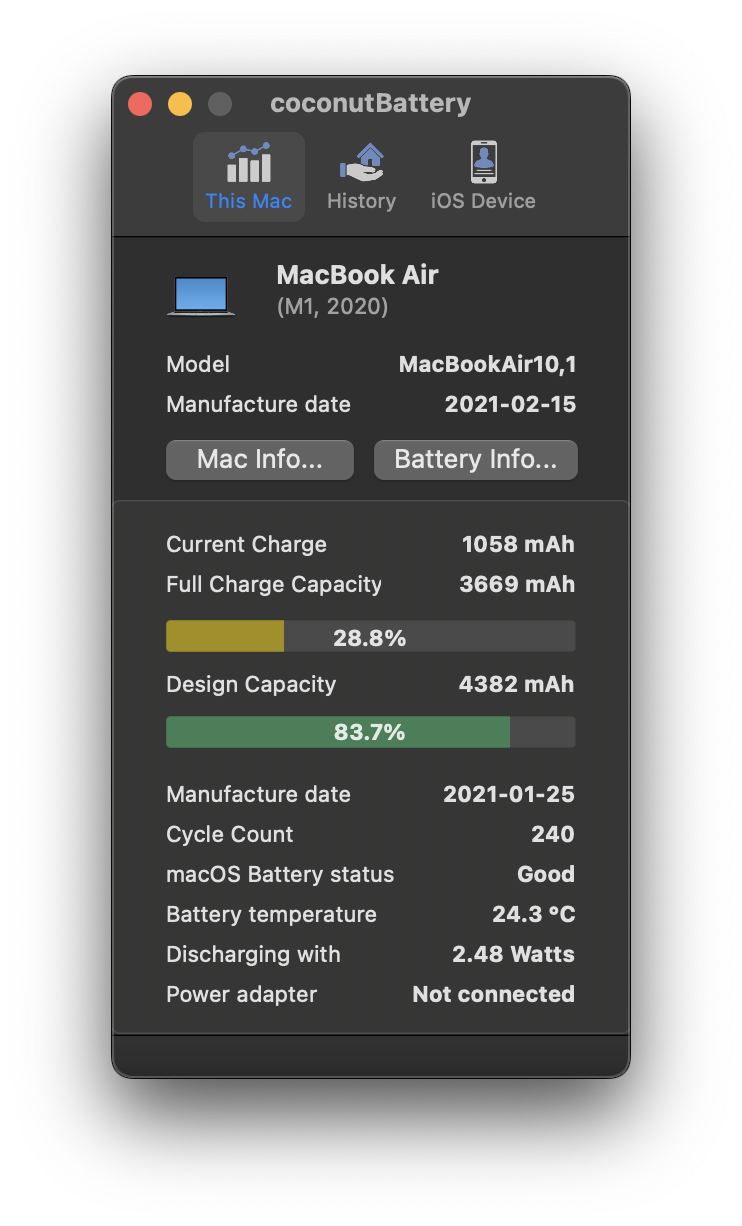Click the MacBook Air laptop image

(x=201, y=296)
